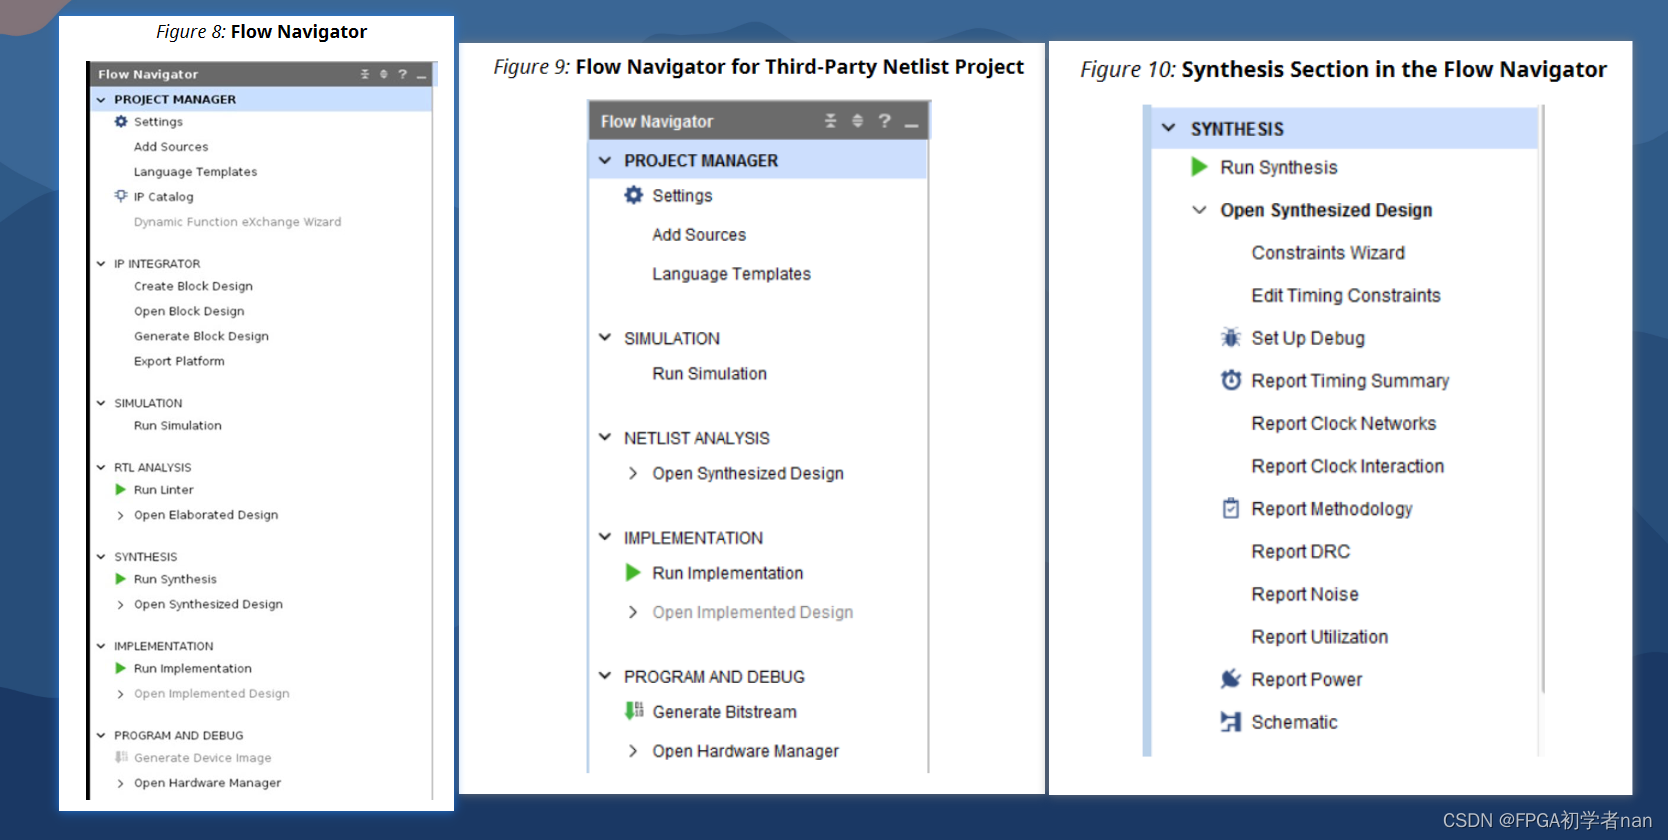Collapse PROGRAM AND DEBUG chevron in Figure 9
The height and width of the screenshot is (840, 1668).
605,676
